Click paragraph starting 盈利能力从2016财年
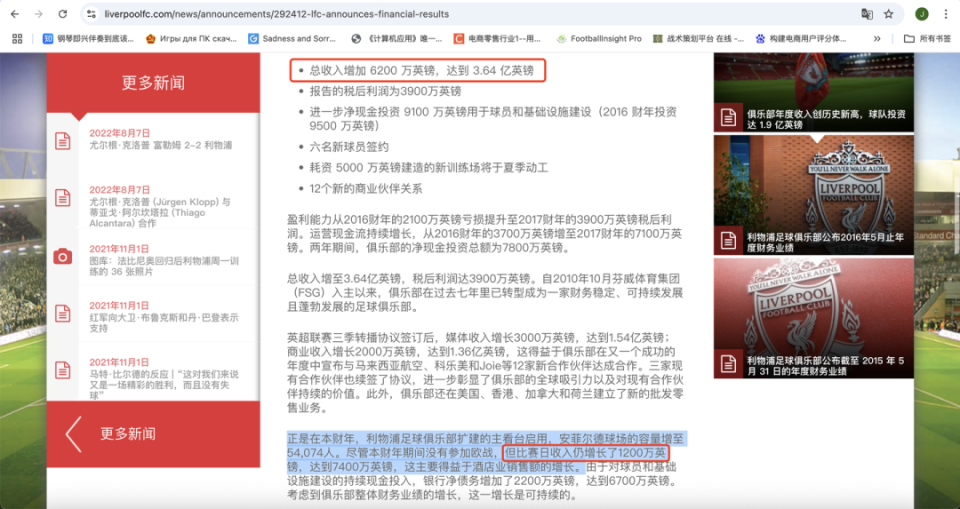The image size is (960, 509). 484,233
